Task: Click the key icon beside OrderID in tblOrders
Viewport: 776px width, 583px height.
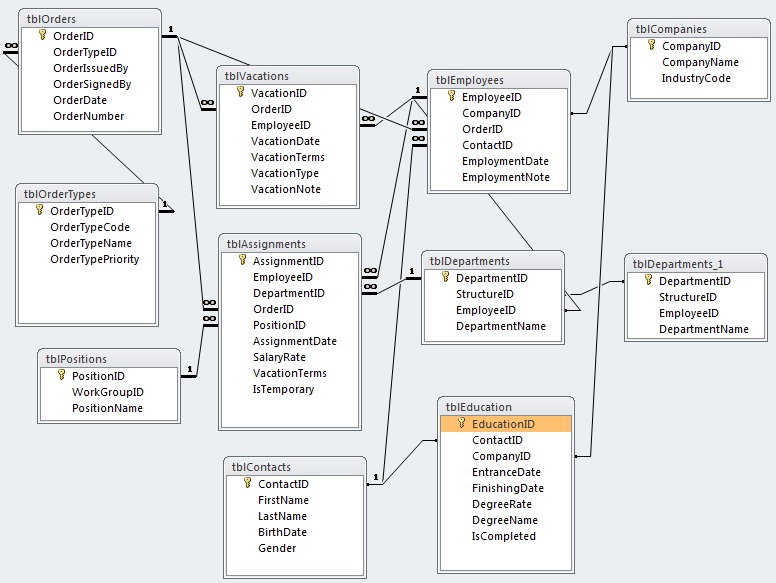Action: [x=43, y=35]
